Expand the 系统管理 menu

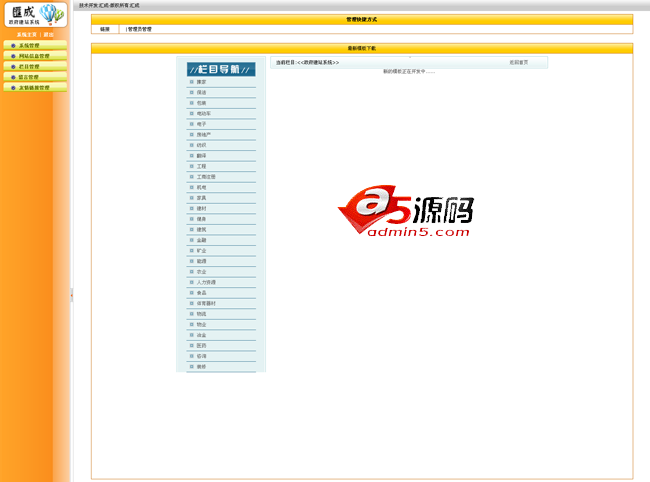[35, 45]
